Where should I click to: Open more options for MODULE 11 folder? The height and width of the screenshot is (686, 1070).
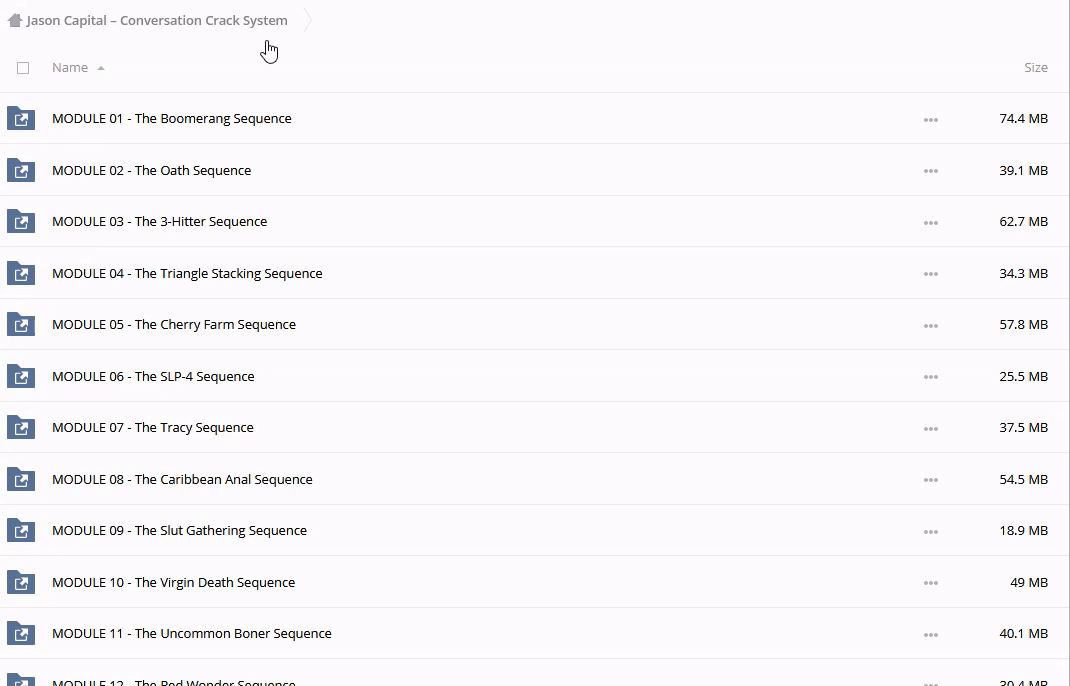[x=930, y=634]
